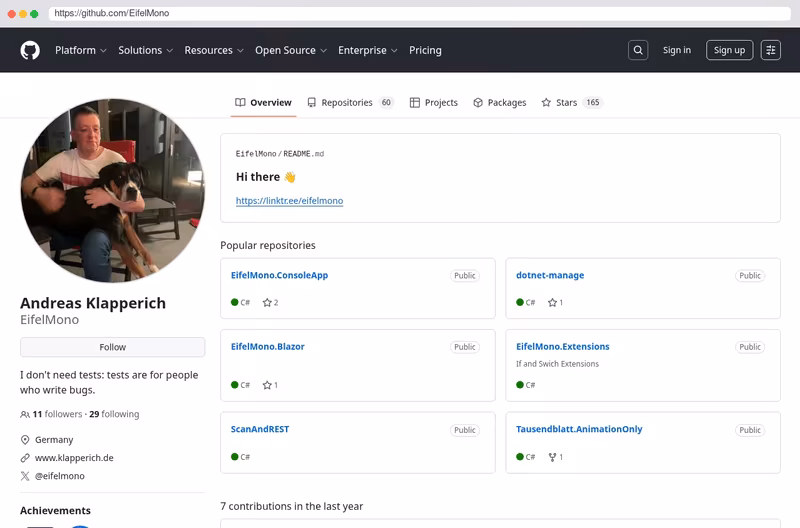
Task: View the 29 following list
Action: [x=114, y=414]
